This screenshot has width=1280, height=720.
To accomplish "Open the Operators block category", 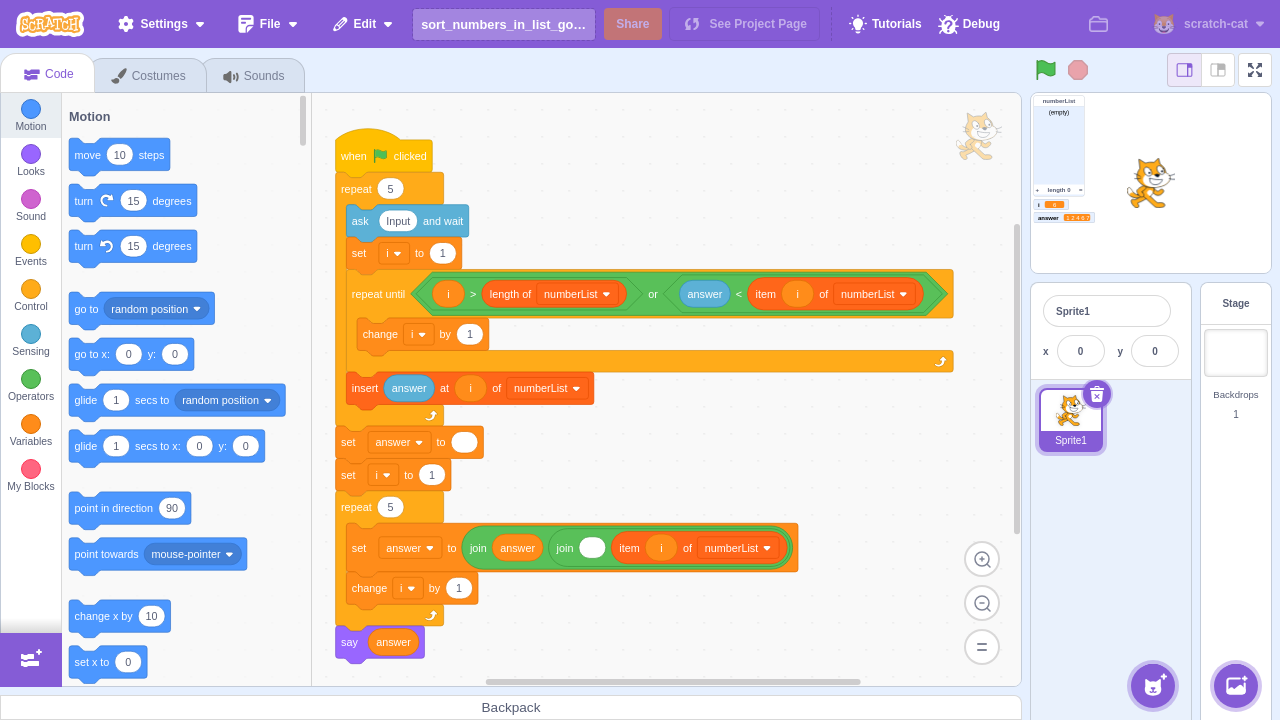I will (31, 386).
